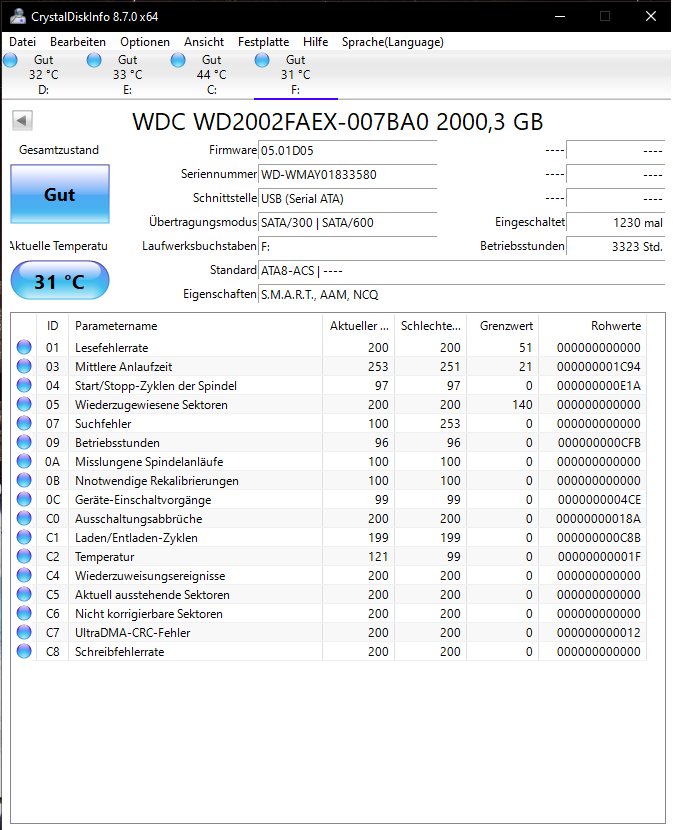
Task: Open the Hilfe menu
Action: click(x=316, y=42)
